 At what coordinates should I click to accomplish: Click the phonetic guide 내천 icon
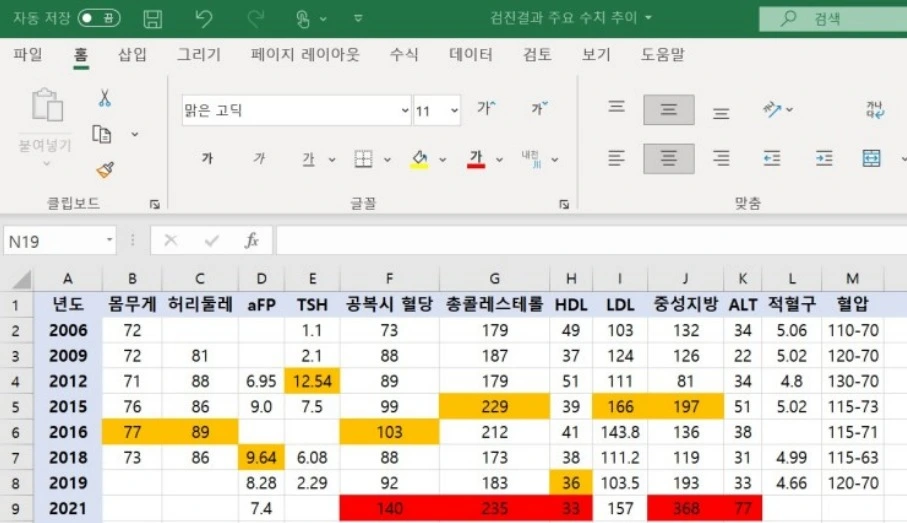(530, 159)
